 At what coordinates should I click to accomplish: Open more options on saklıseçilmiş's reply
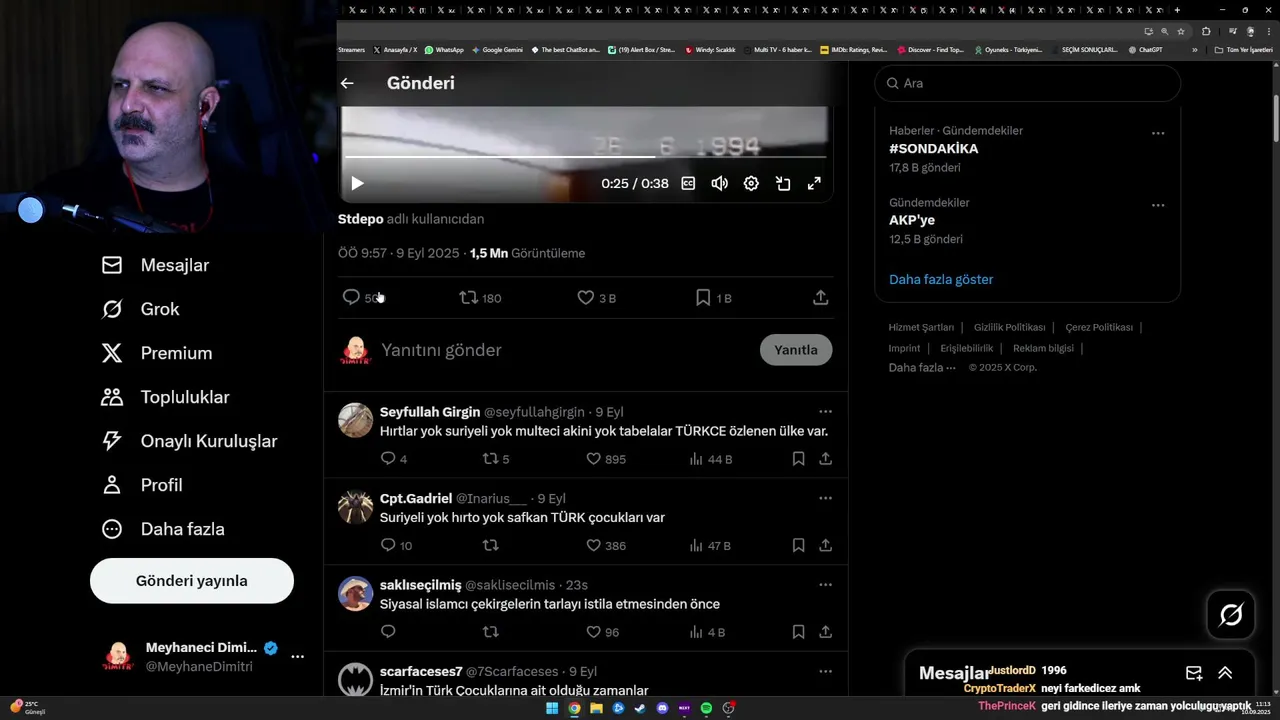tap(825, 584)
